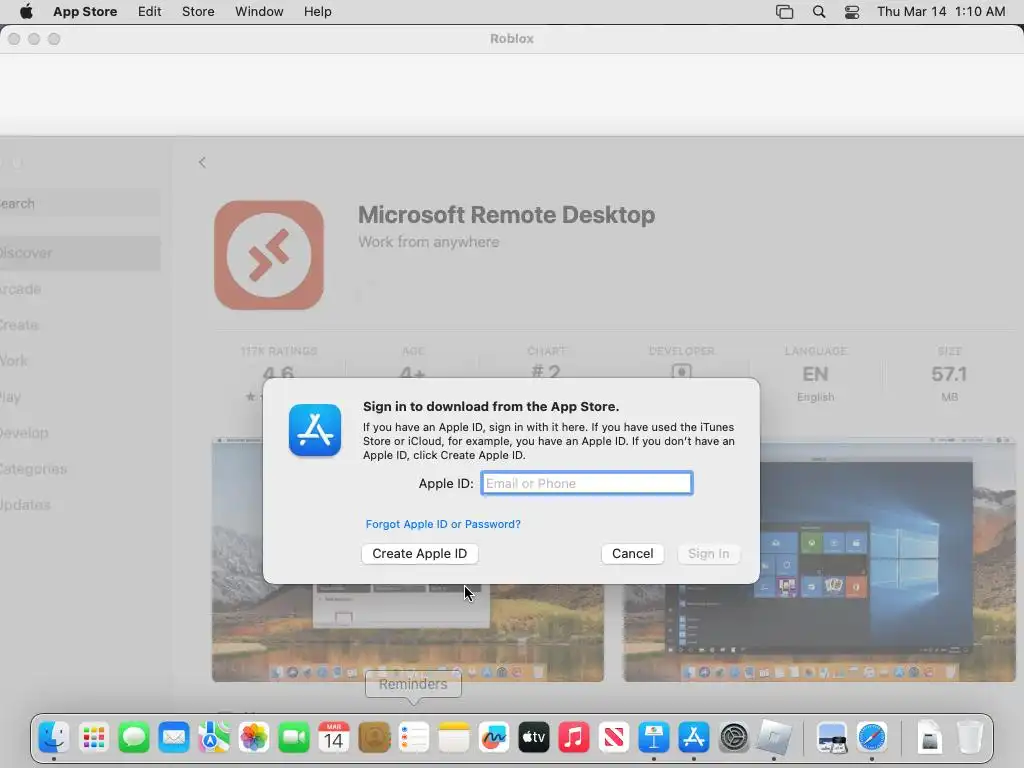Click the right Windows desktop screenshot
This screenshot has height=768, width=1024.
(x=819, y=559)
